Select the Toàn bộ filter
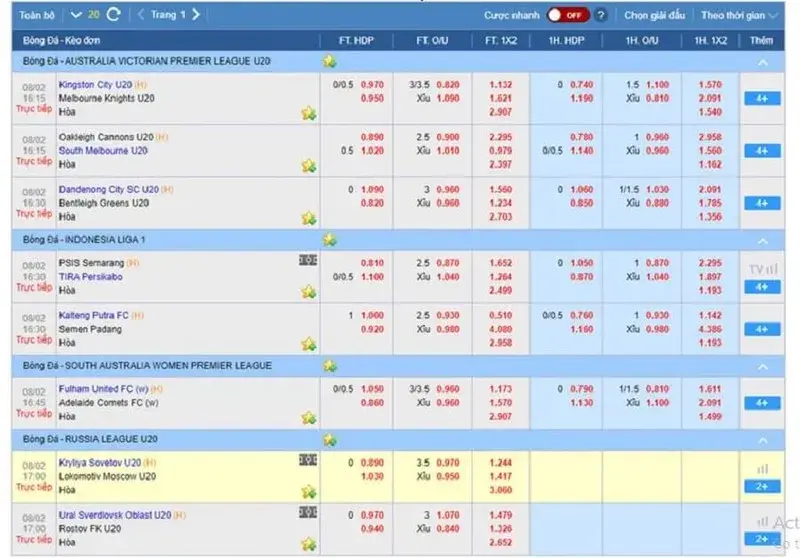 (37, 15)
